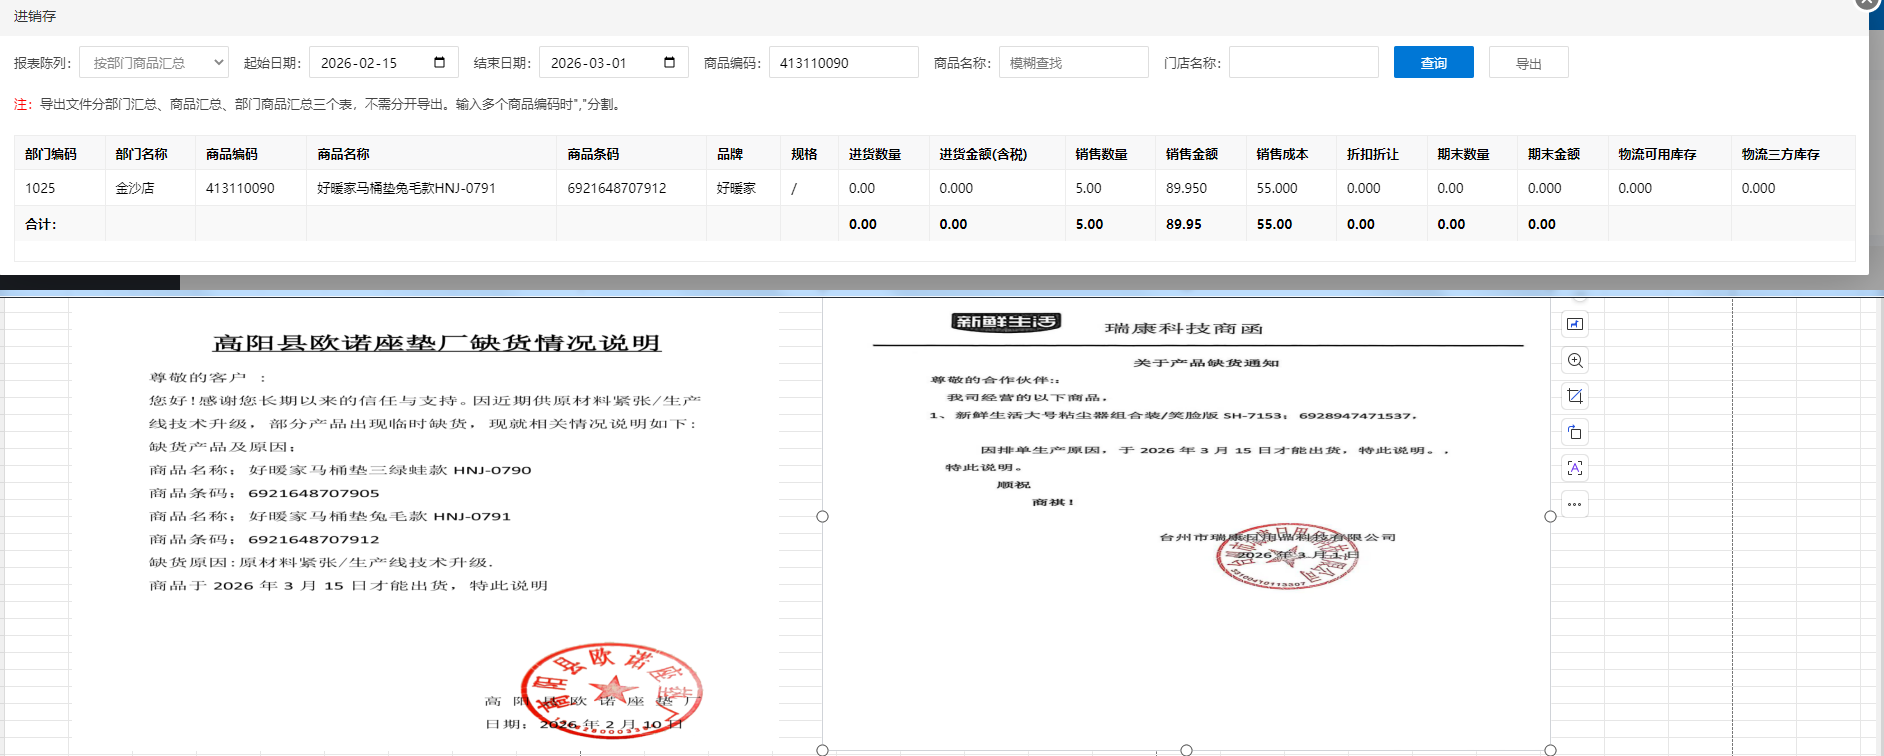Click the 销售数量 column header
Image resolution: width=1884 pixels, height=756 pixels.
tap(1101, 154)
